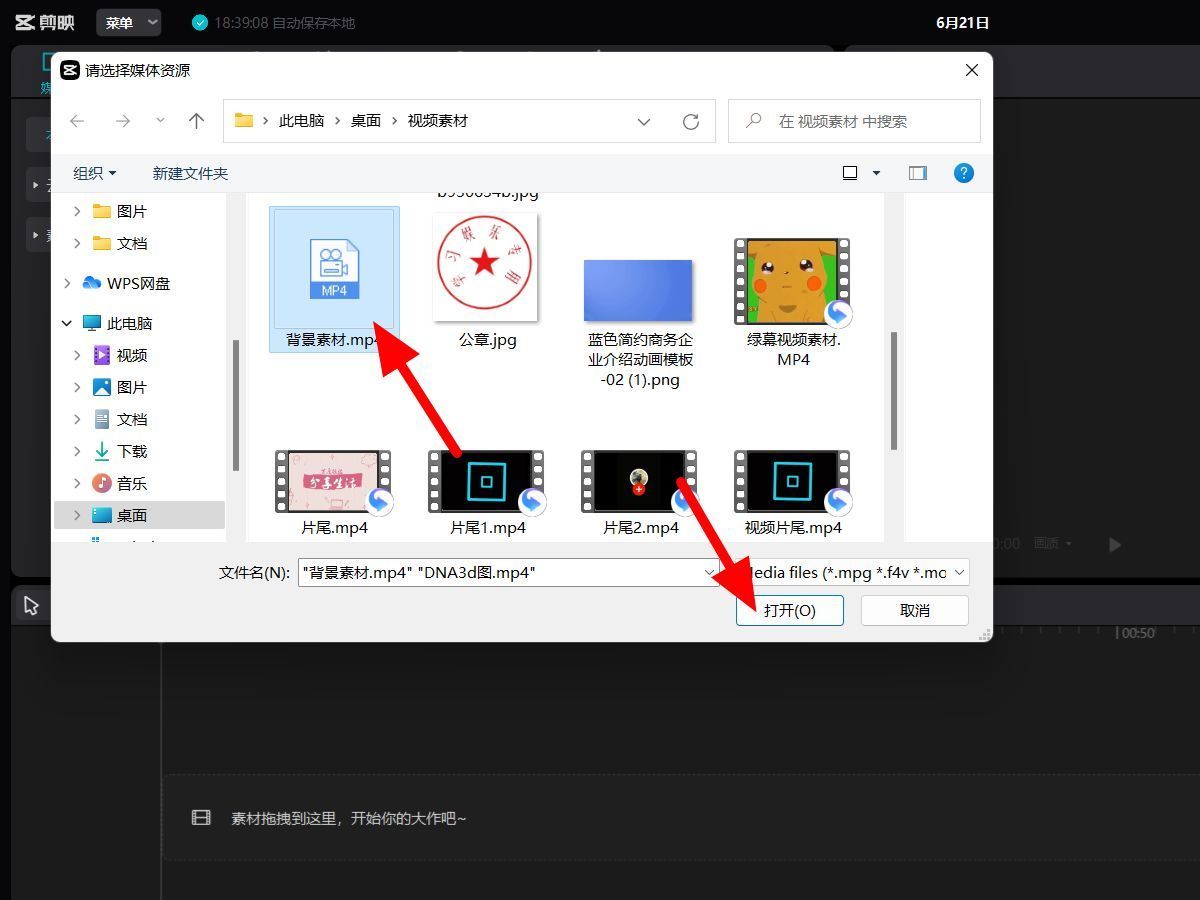The height and width of the screenshot is (900, 1200).
Task: Refresh the 视频素材 folder view
Action: click(690, 121)
